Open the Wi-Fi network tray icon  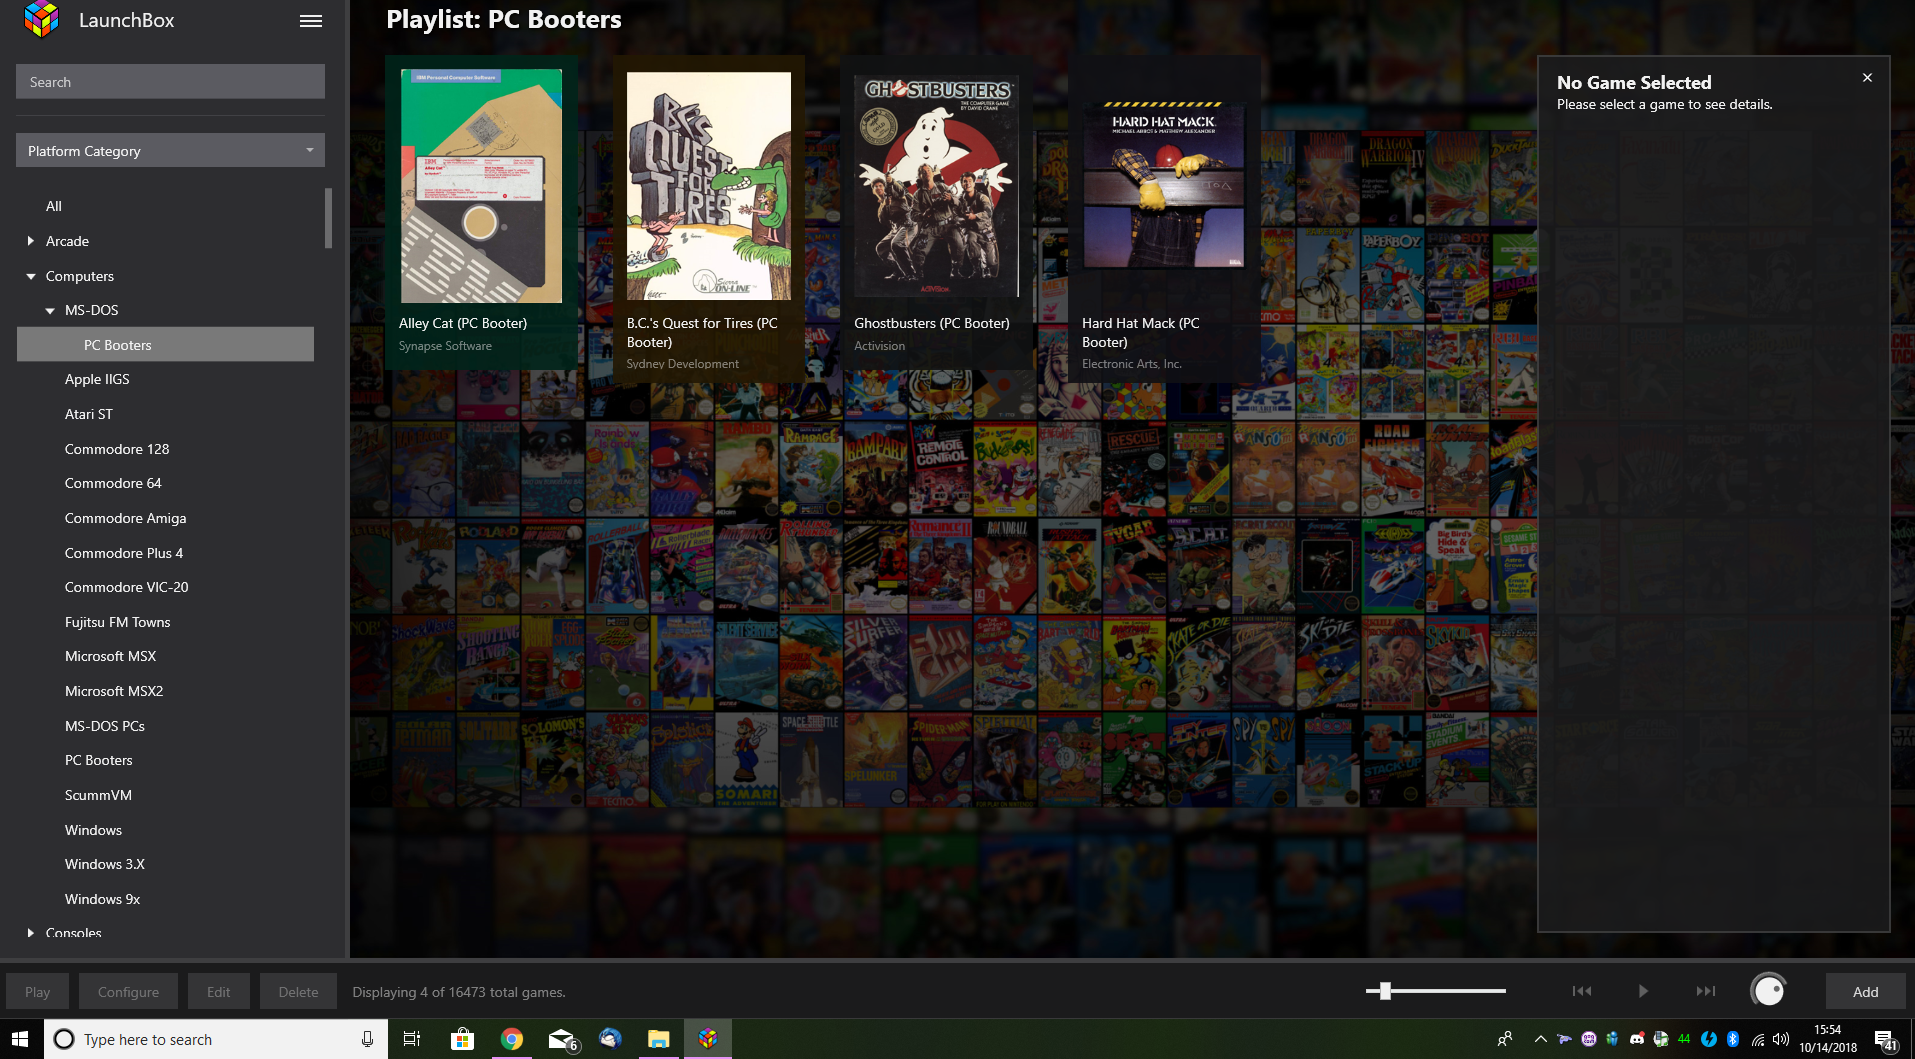coord(1757,1039)
